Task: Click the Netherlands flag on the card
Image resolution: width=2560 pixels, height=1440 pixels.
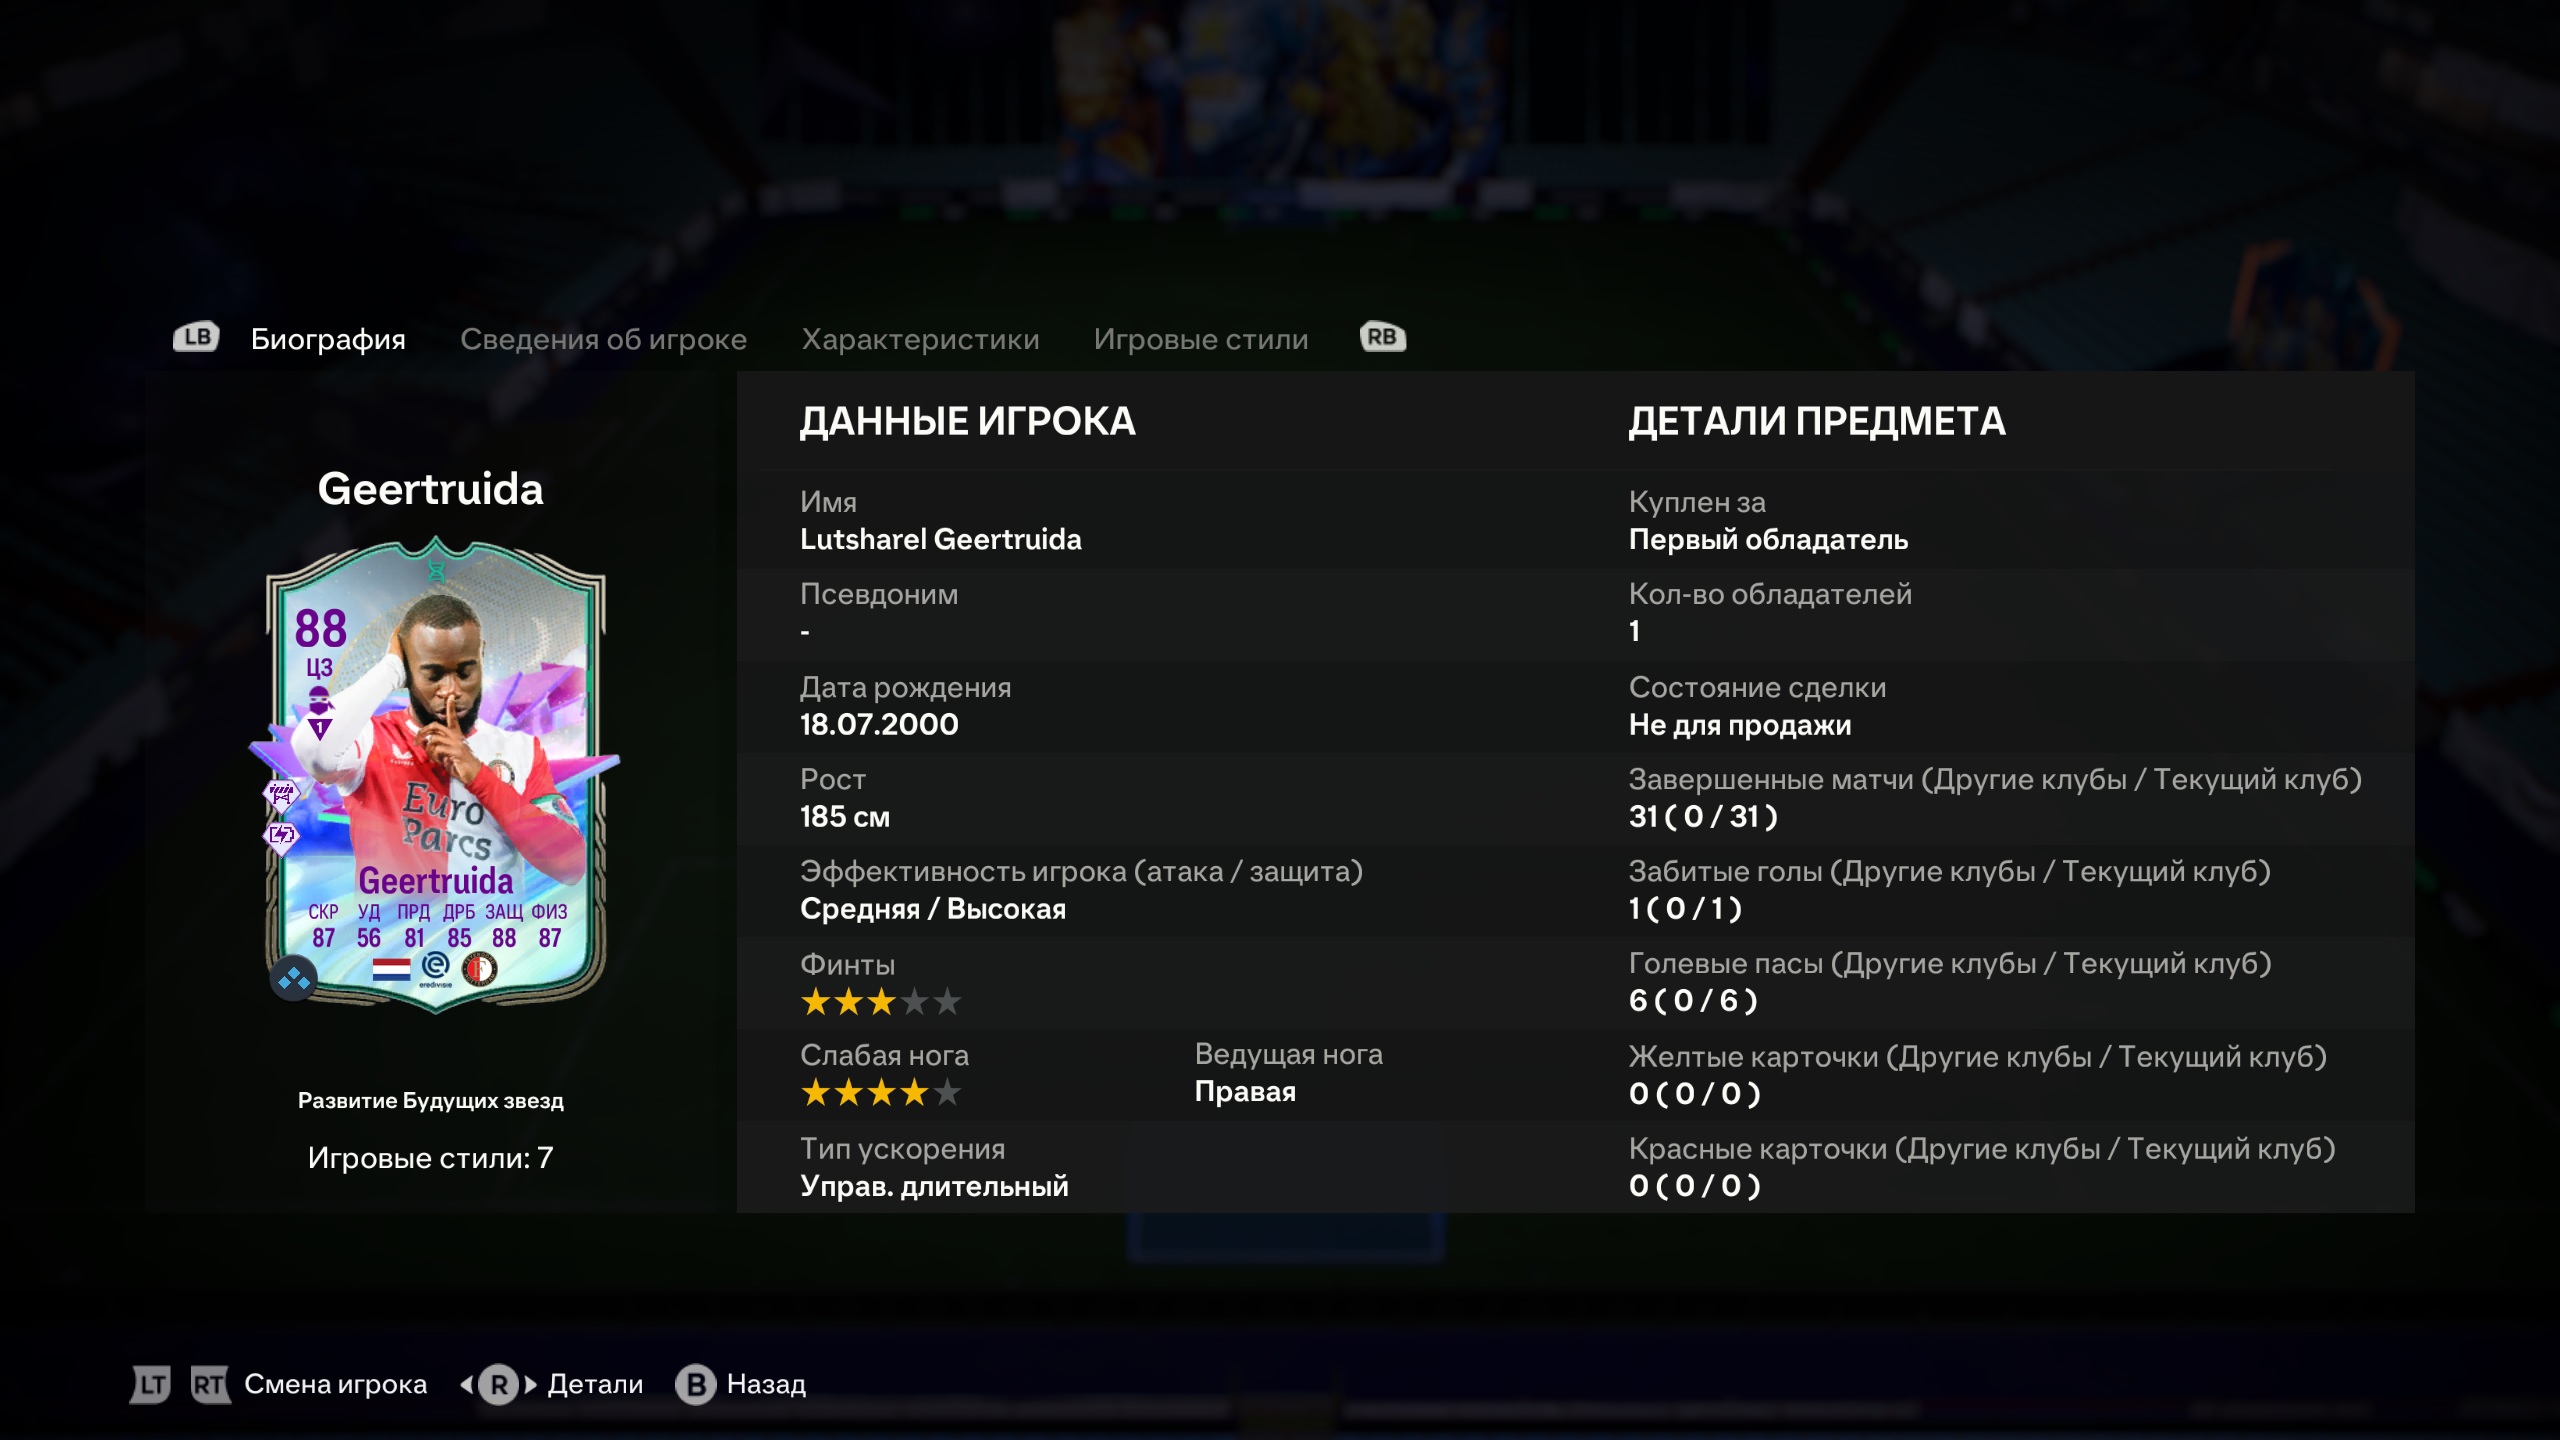Action: click(391, 969)
